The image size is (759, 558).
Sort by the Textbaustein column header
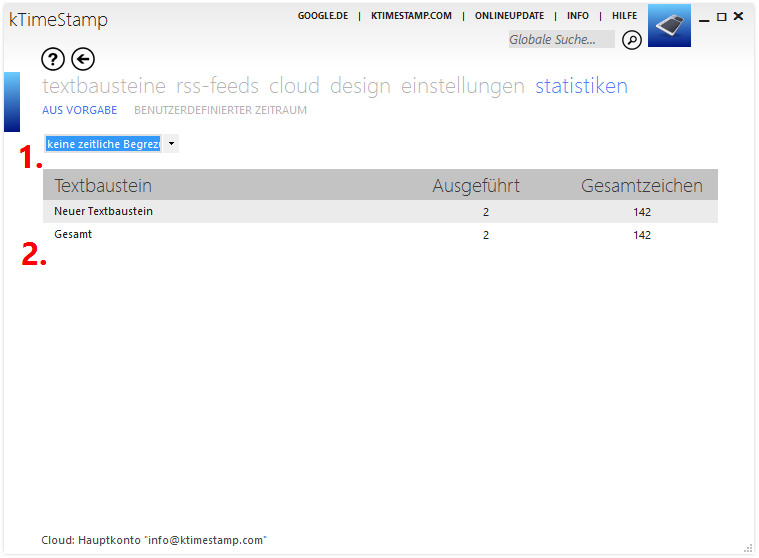coord(103,186)
